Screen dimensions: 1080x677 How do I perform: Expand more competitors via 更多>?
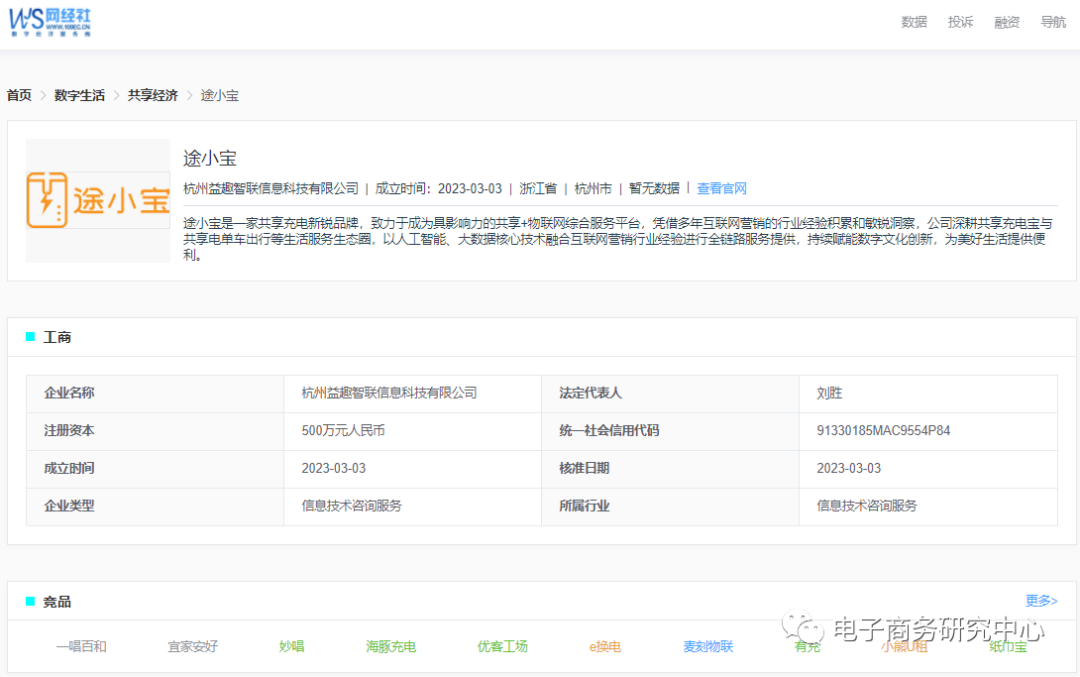tap(1040, 601)
